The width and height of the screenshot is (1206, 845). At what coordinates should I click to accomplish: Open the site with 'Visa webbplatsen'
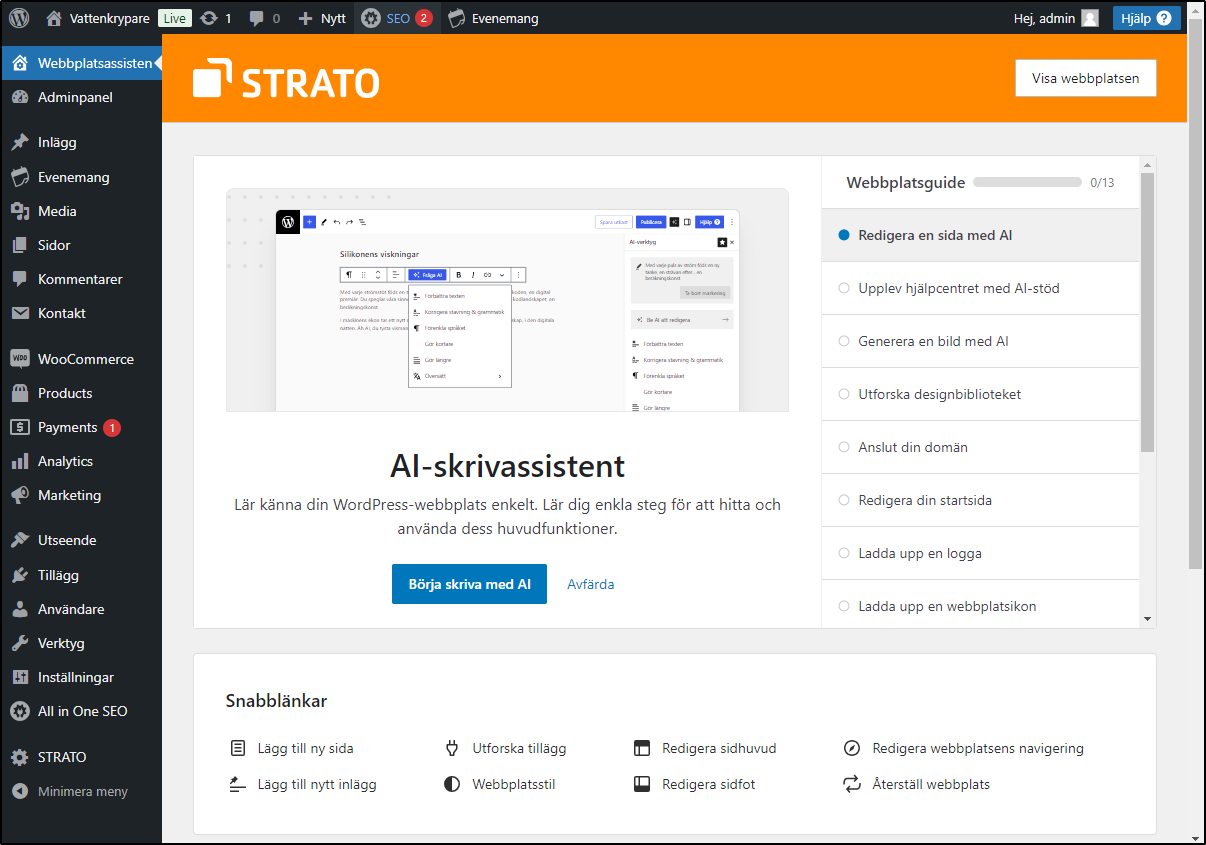[x=1085, y=77]
